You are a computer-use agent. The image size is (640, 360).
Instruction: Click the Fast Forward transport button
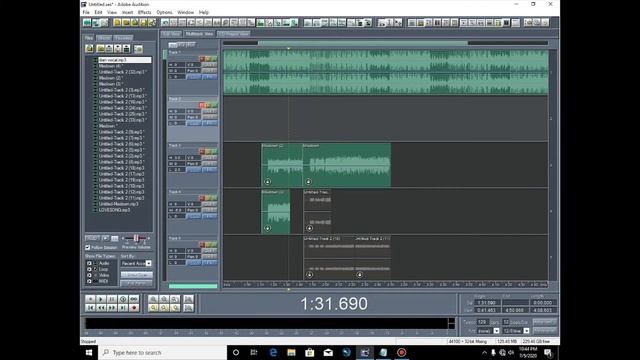112,308
